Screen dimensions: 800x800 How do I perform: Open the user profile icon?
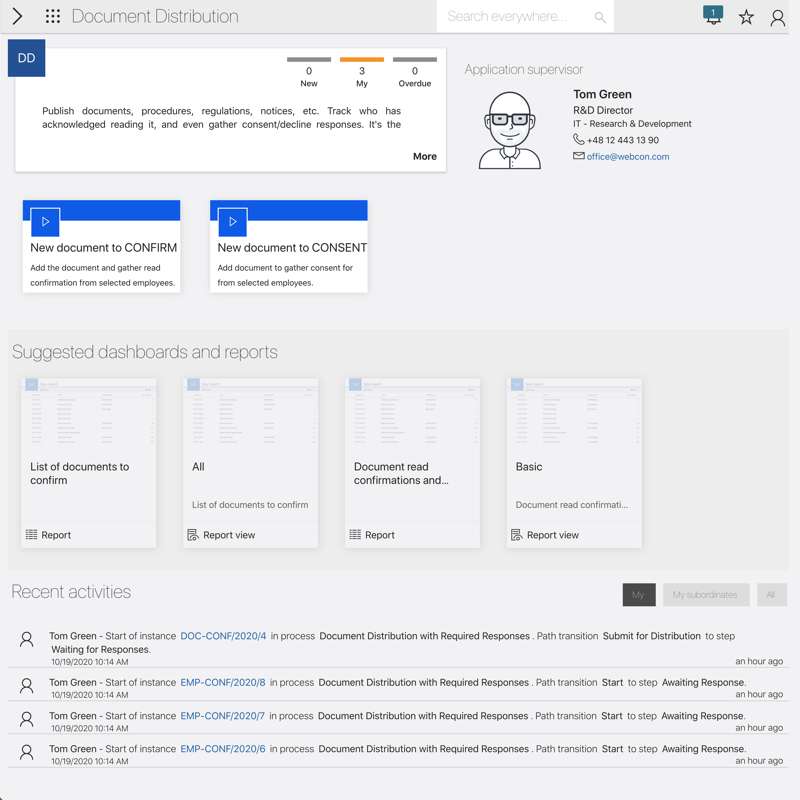[x=777, y=17]
